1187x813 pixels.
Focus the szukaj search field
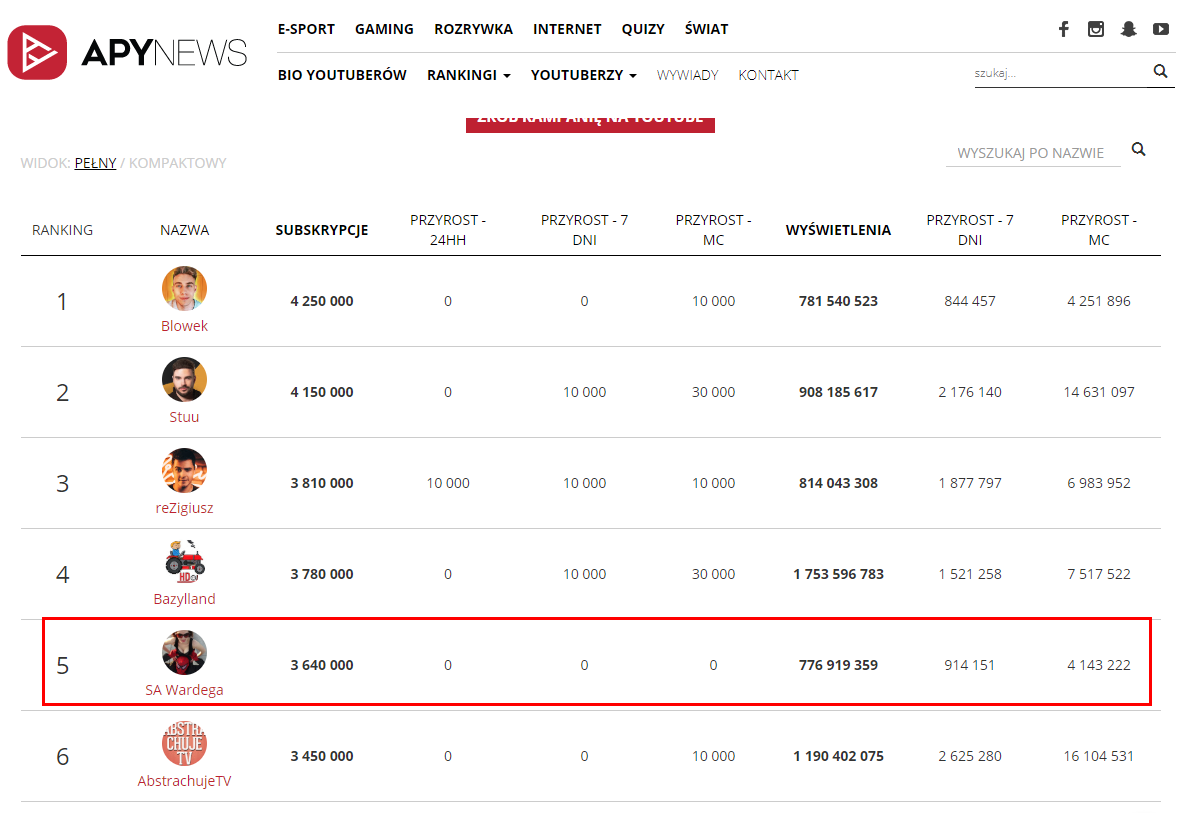[1060, 73]
